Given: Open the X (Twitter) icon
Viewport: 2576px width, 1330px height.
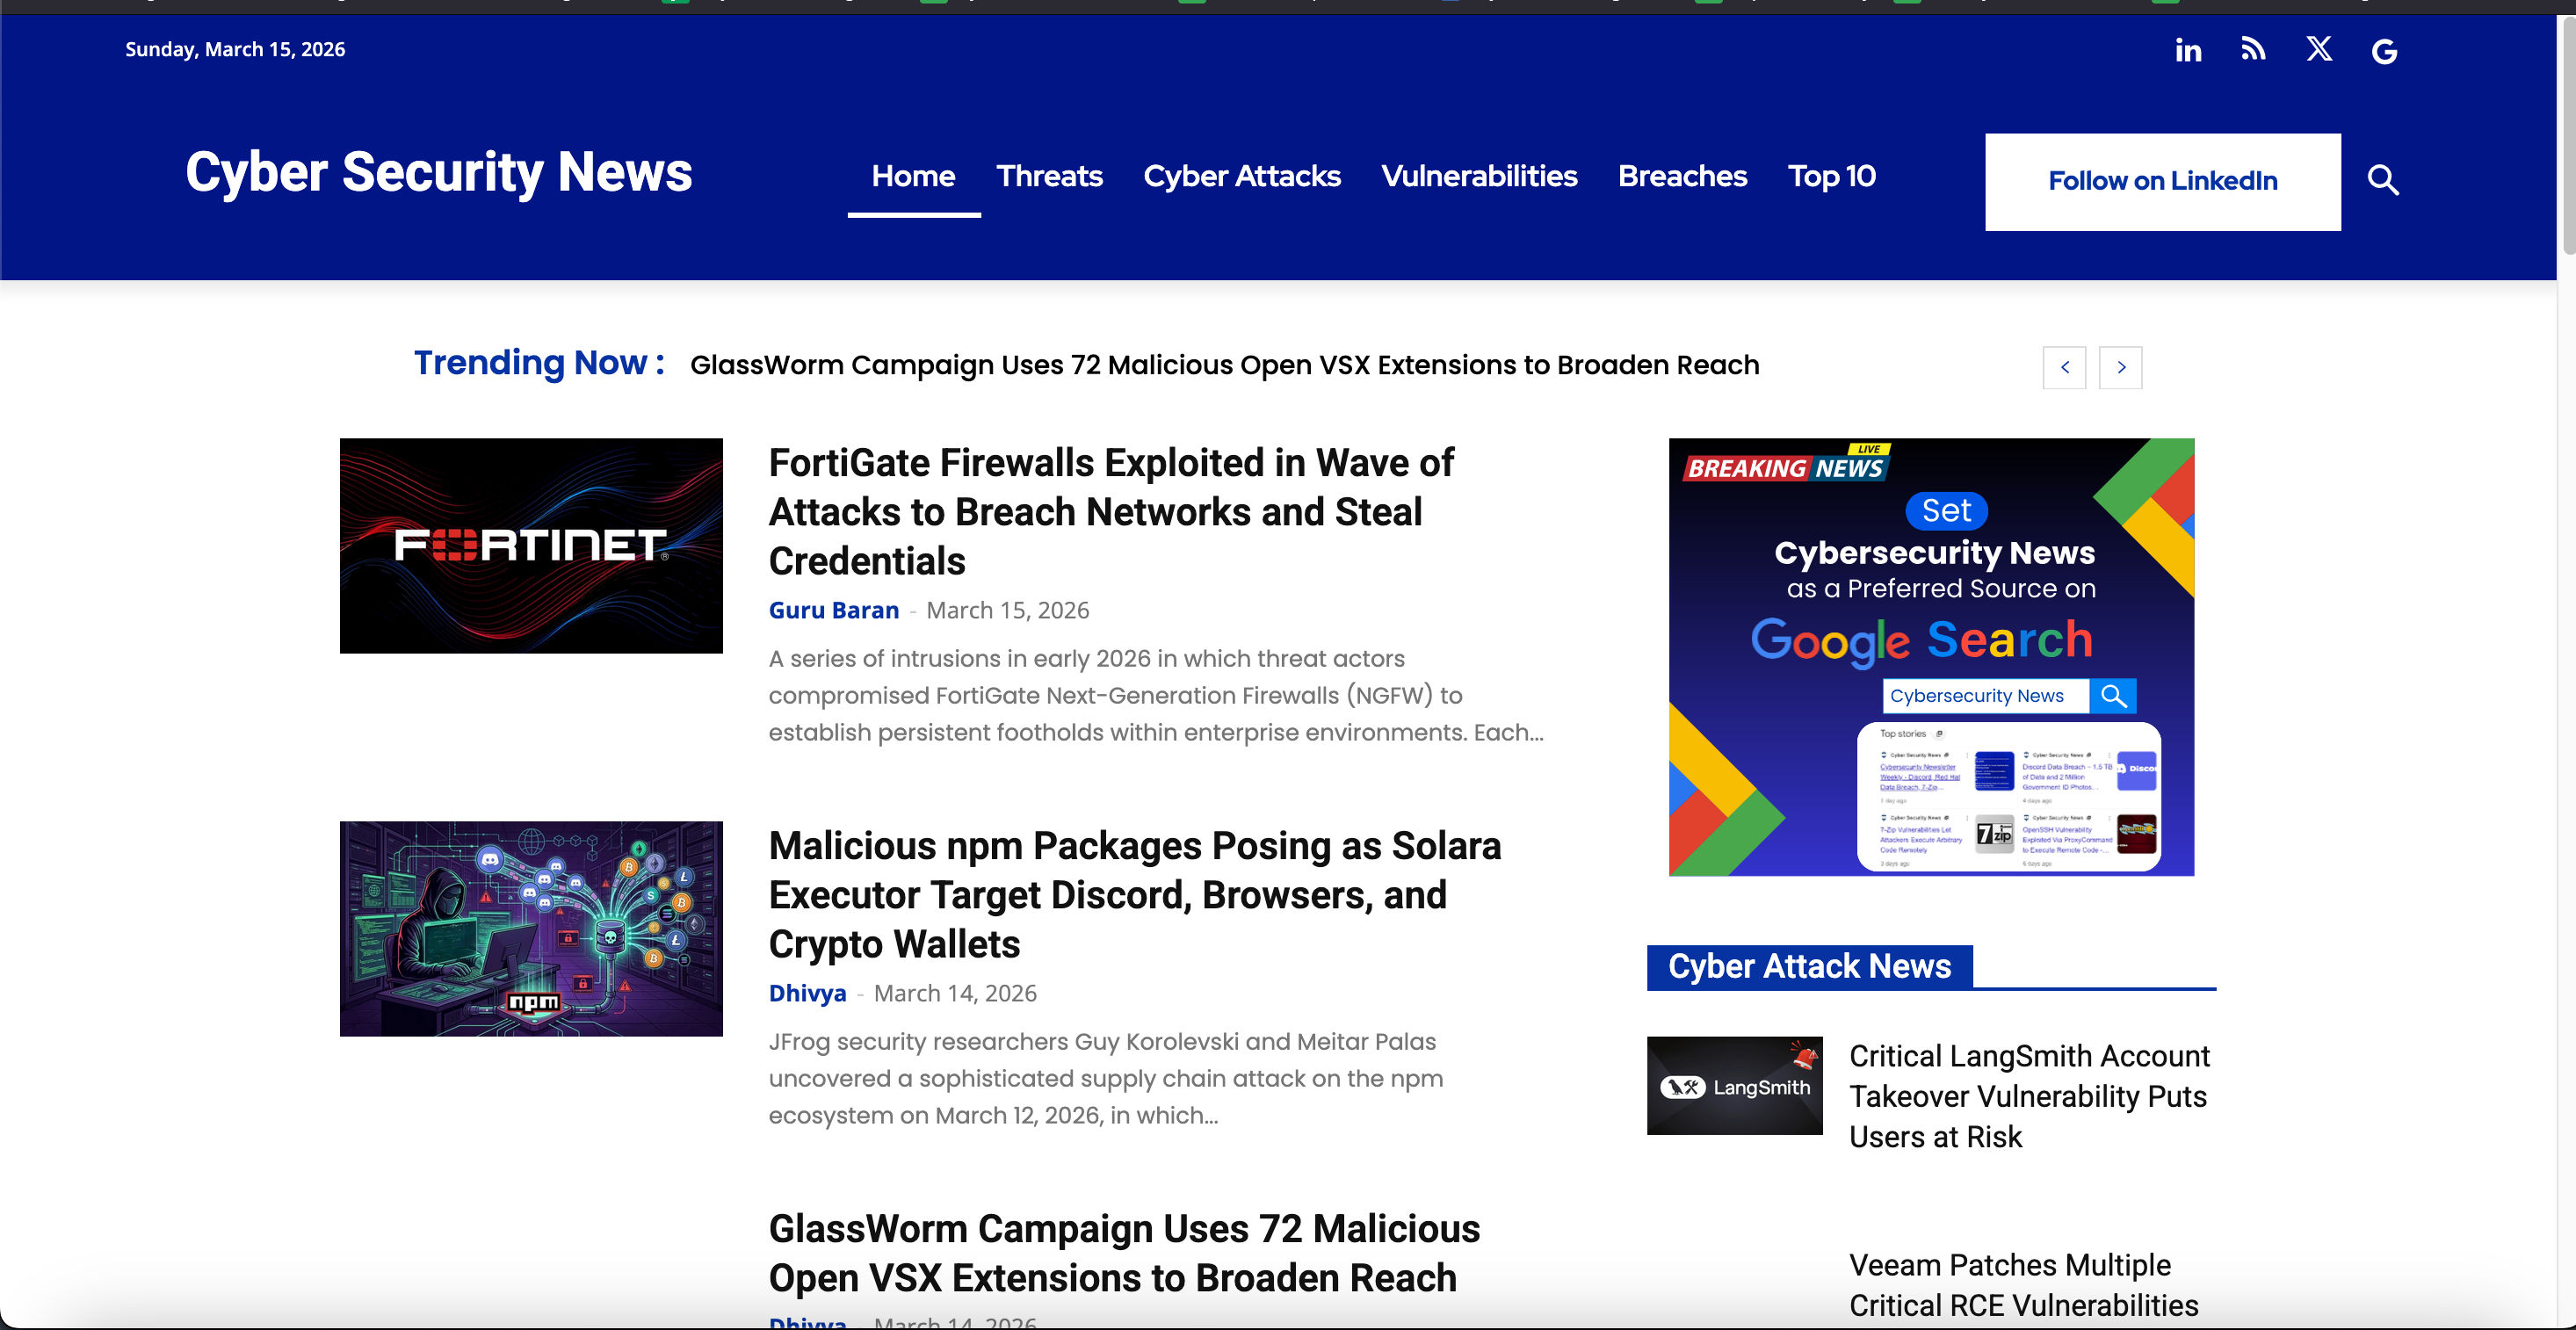Looking at the screenshot, I should (2319, 49).
